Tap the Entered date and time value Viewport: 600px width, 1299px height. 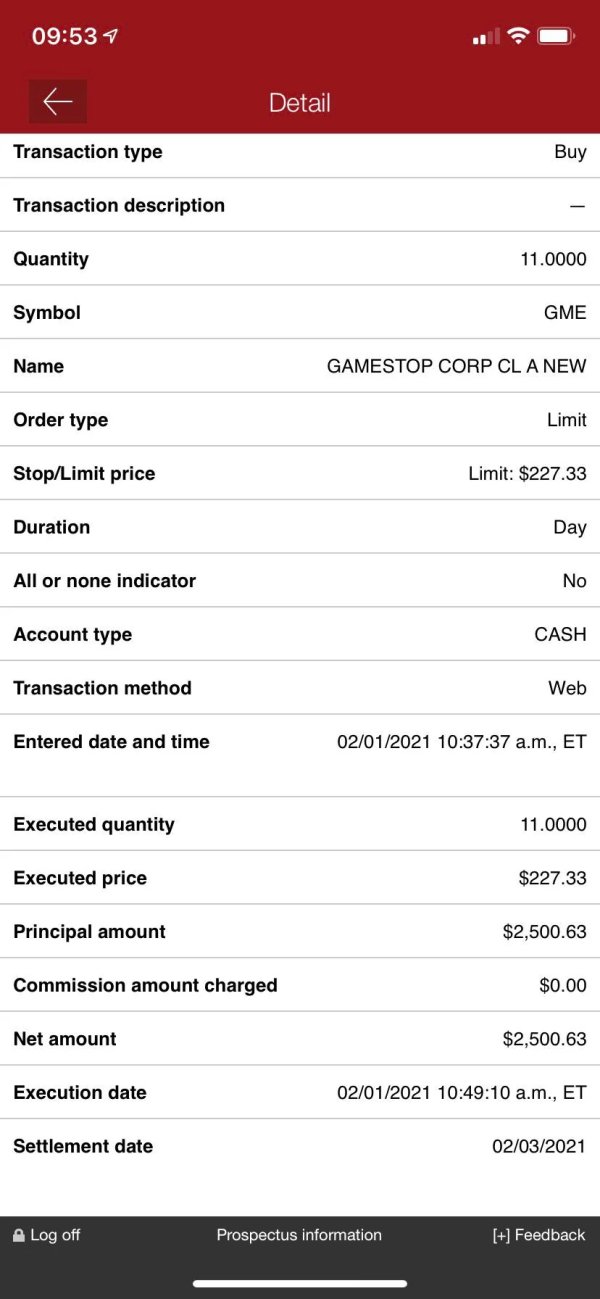pyautogui.click(x=461, y=742)
